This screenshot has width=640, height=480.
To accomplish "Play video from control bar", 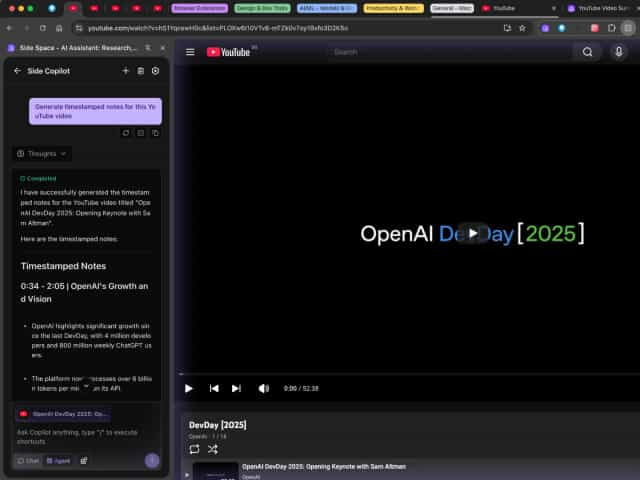I will tap(189, 388).
